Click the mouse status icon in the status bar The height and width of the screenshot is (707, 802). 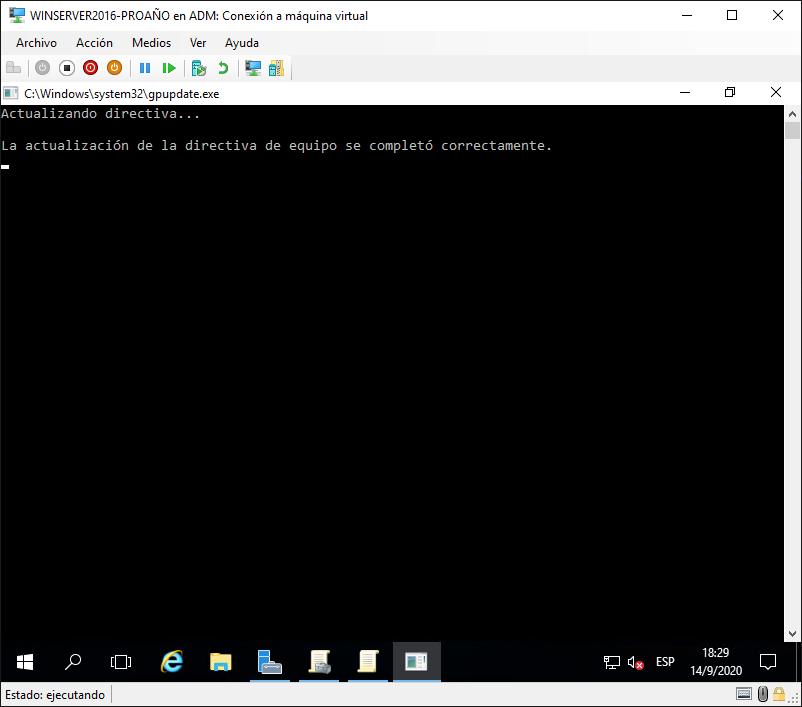click(763, 694)
